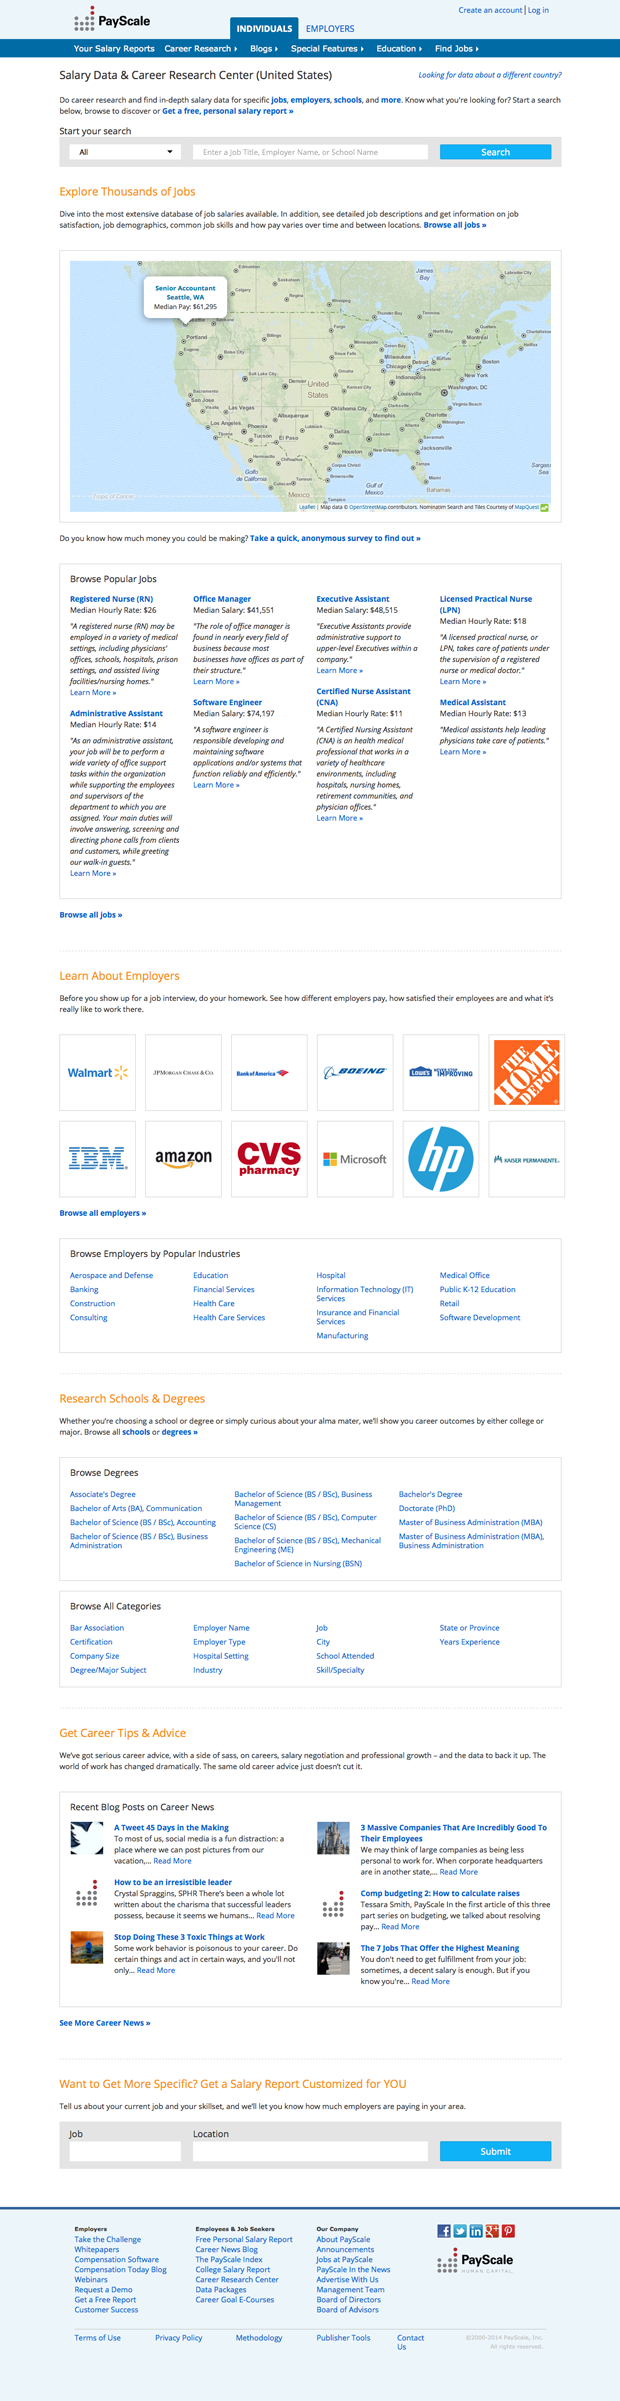Click the 'Log in' link
This screenshot has width=620, height=2401.
click(x=538, y=10)
